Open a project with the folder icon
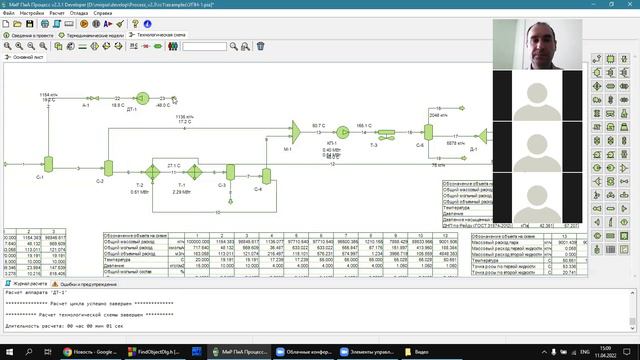Screen dimensions: 640x360 click(18, 24)
